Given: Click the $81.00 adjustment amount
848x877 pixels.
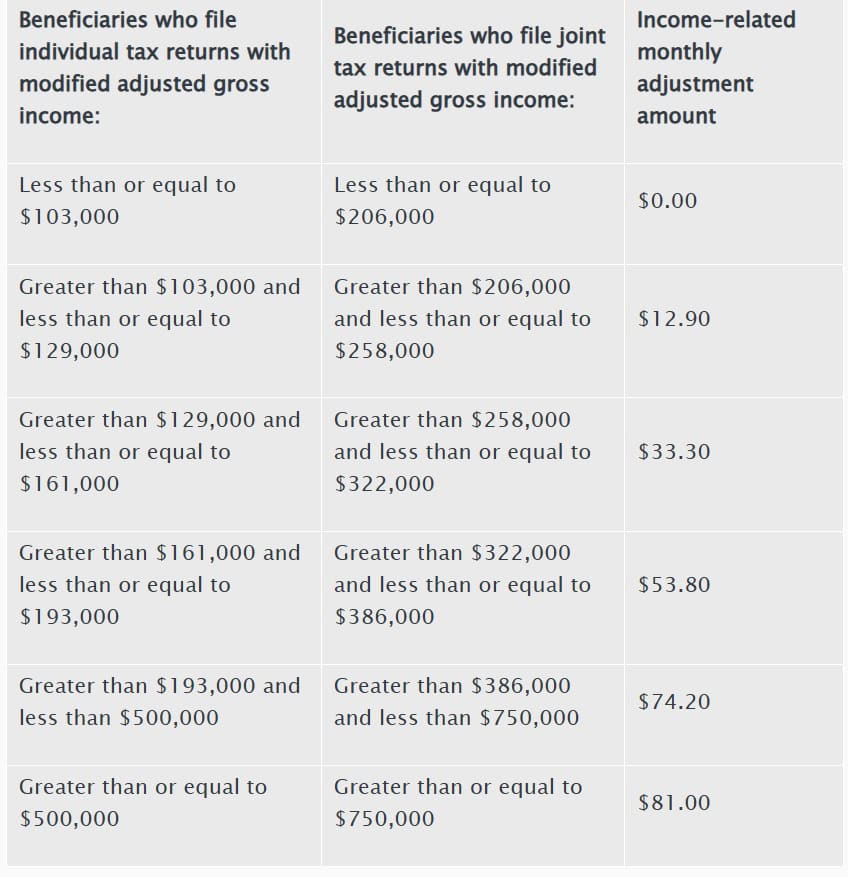Looking at the screenshot, I should tap(674, 803).
